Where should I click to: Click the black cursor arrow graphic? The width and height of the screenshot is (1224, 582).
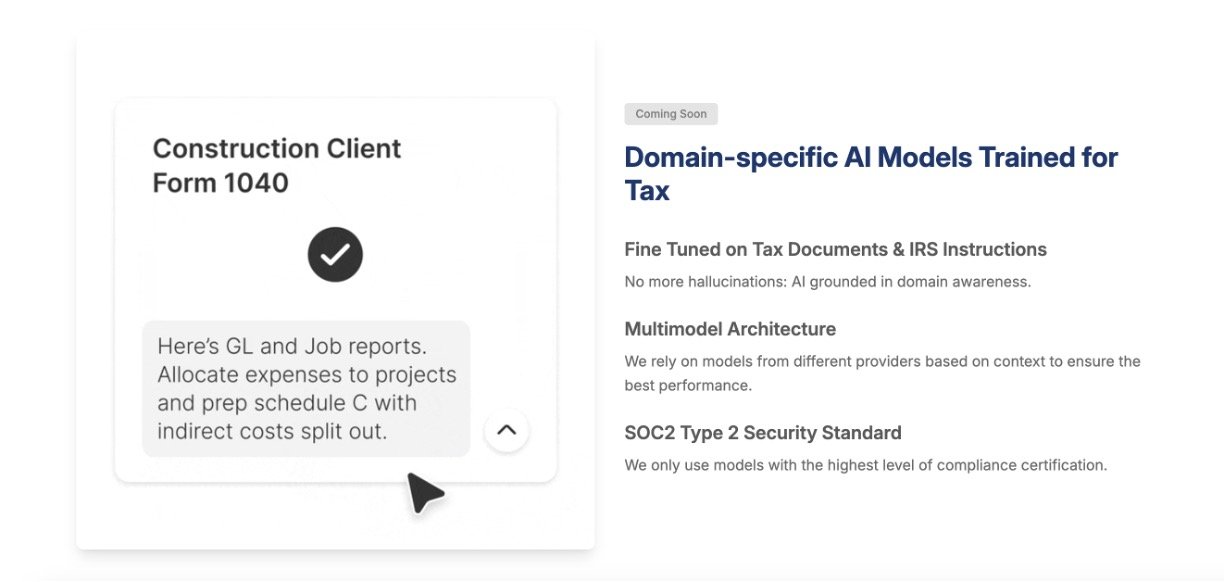423,492
